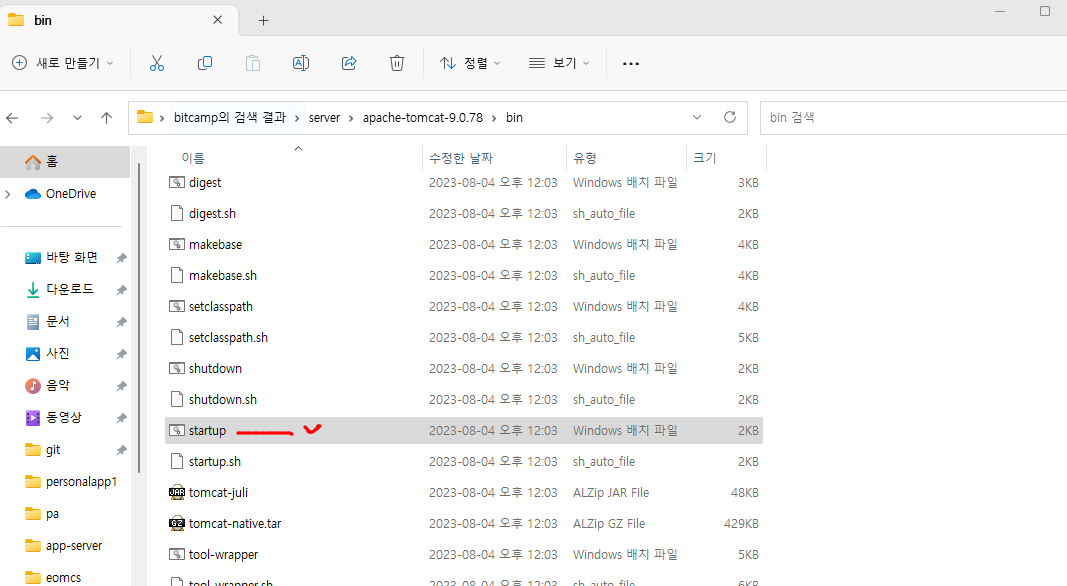Click the Cut scissors icon

(x=157, y=63)
